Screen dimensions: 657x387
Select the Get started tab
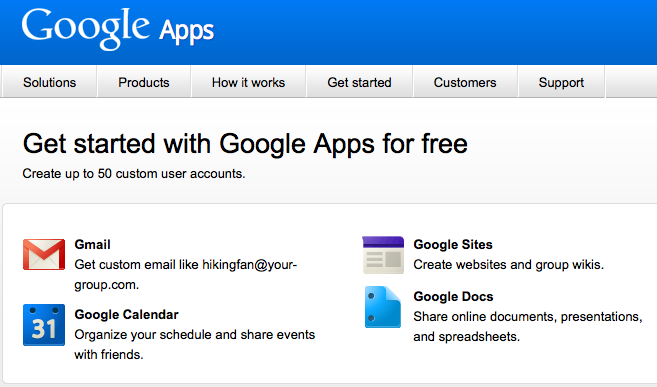point(360,82)
